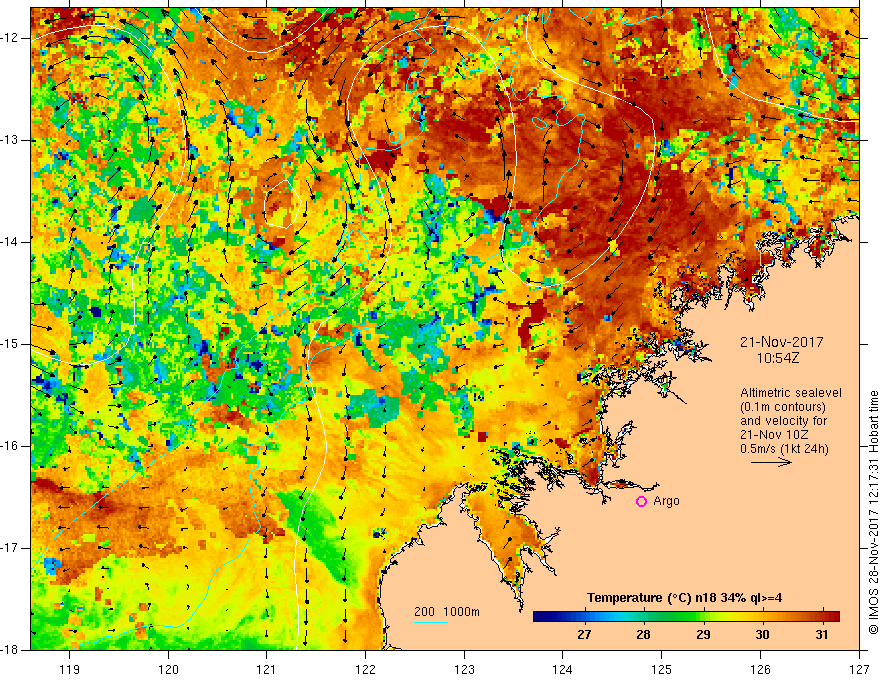Click the time '10:54Z' text

coord(777,358)
